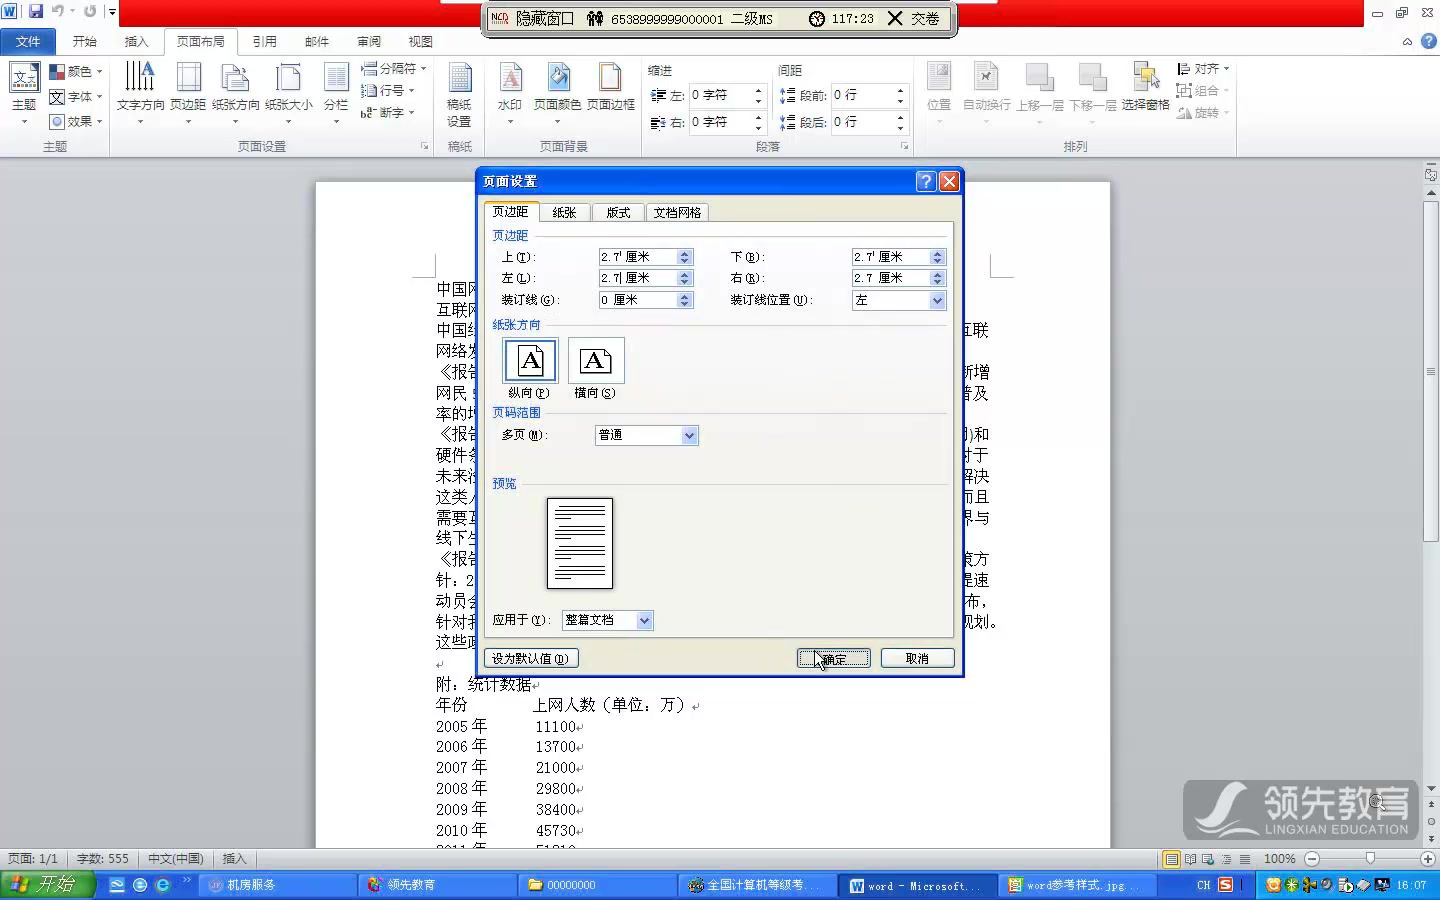Open the 文件 file tab
1440x900 pixels.
[28, 41]
